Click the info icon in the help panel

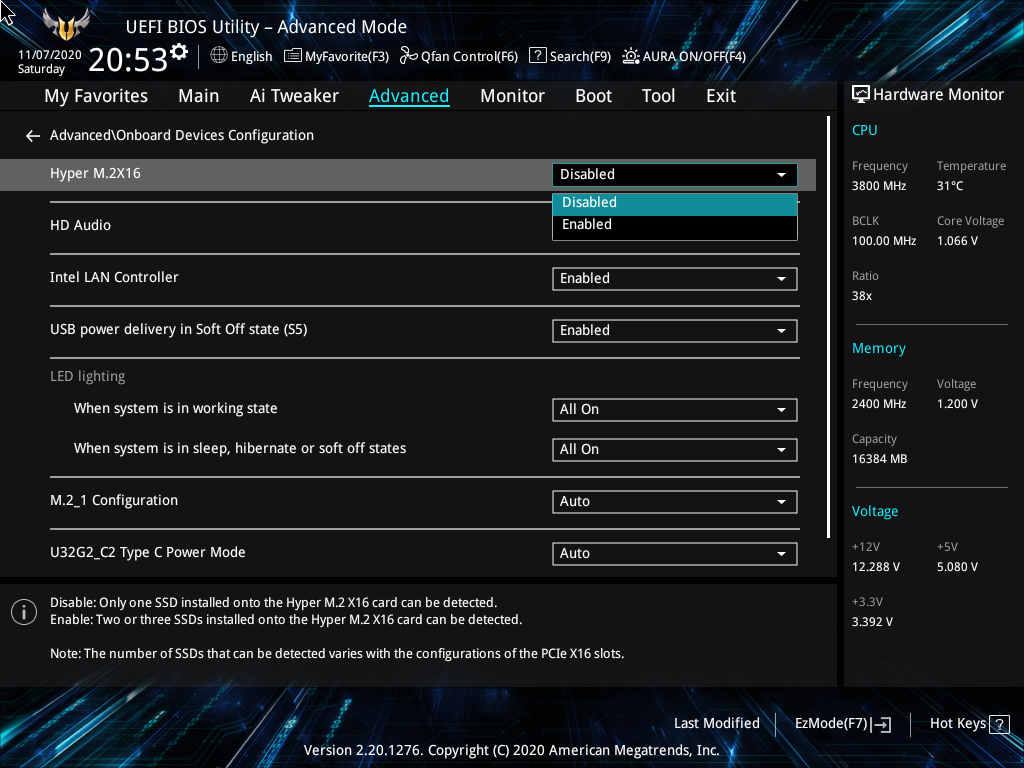point(24,612)
